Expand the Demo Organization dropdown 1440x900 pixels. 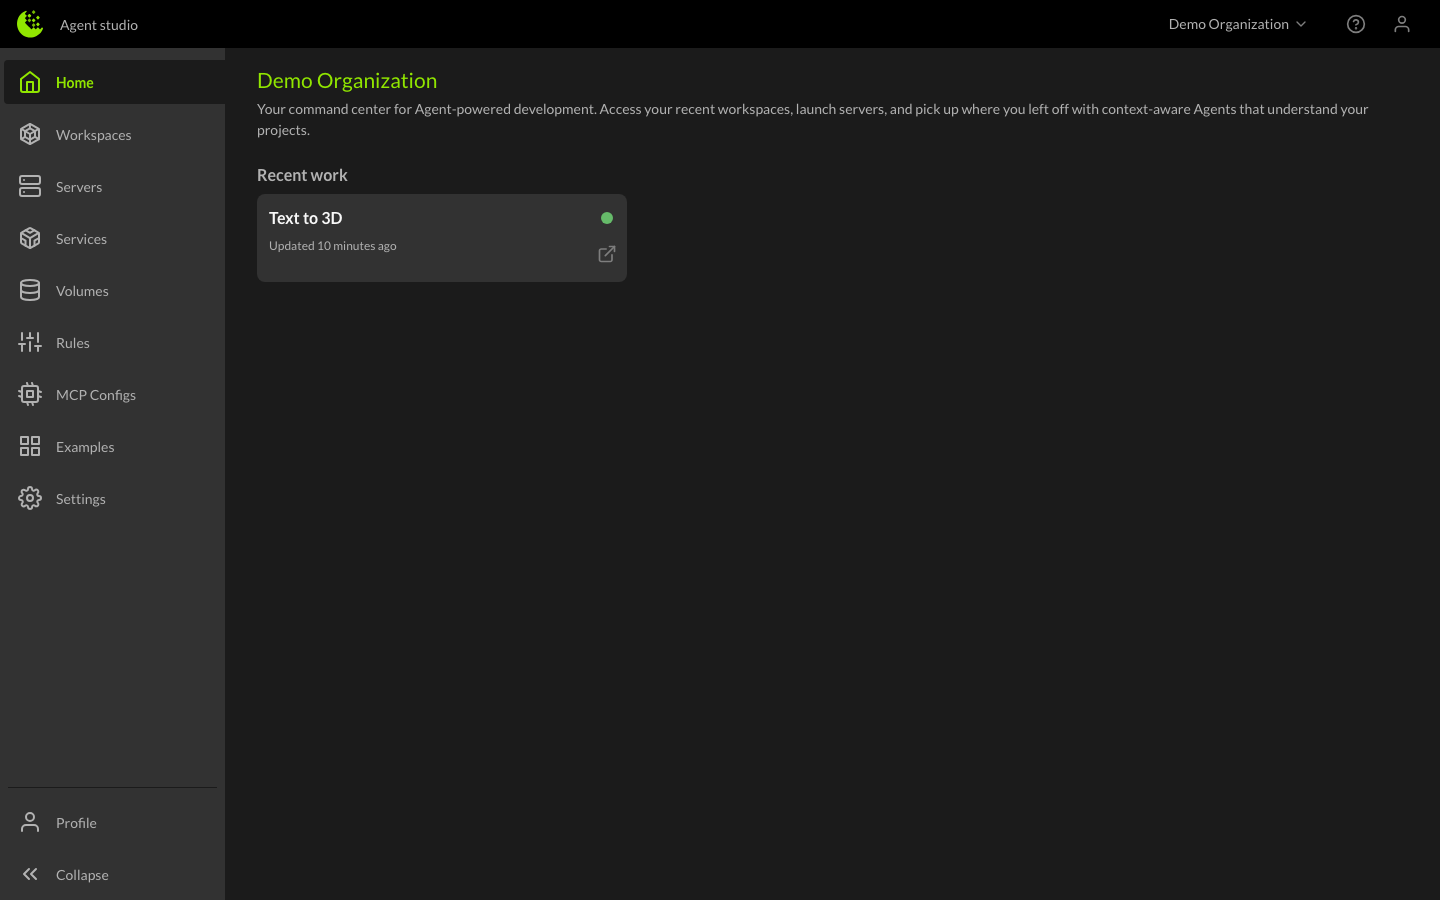tap(1237, 24)
